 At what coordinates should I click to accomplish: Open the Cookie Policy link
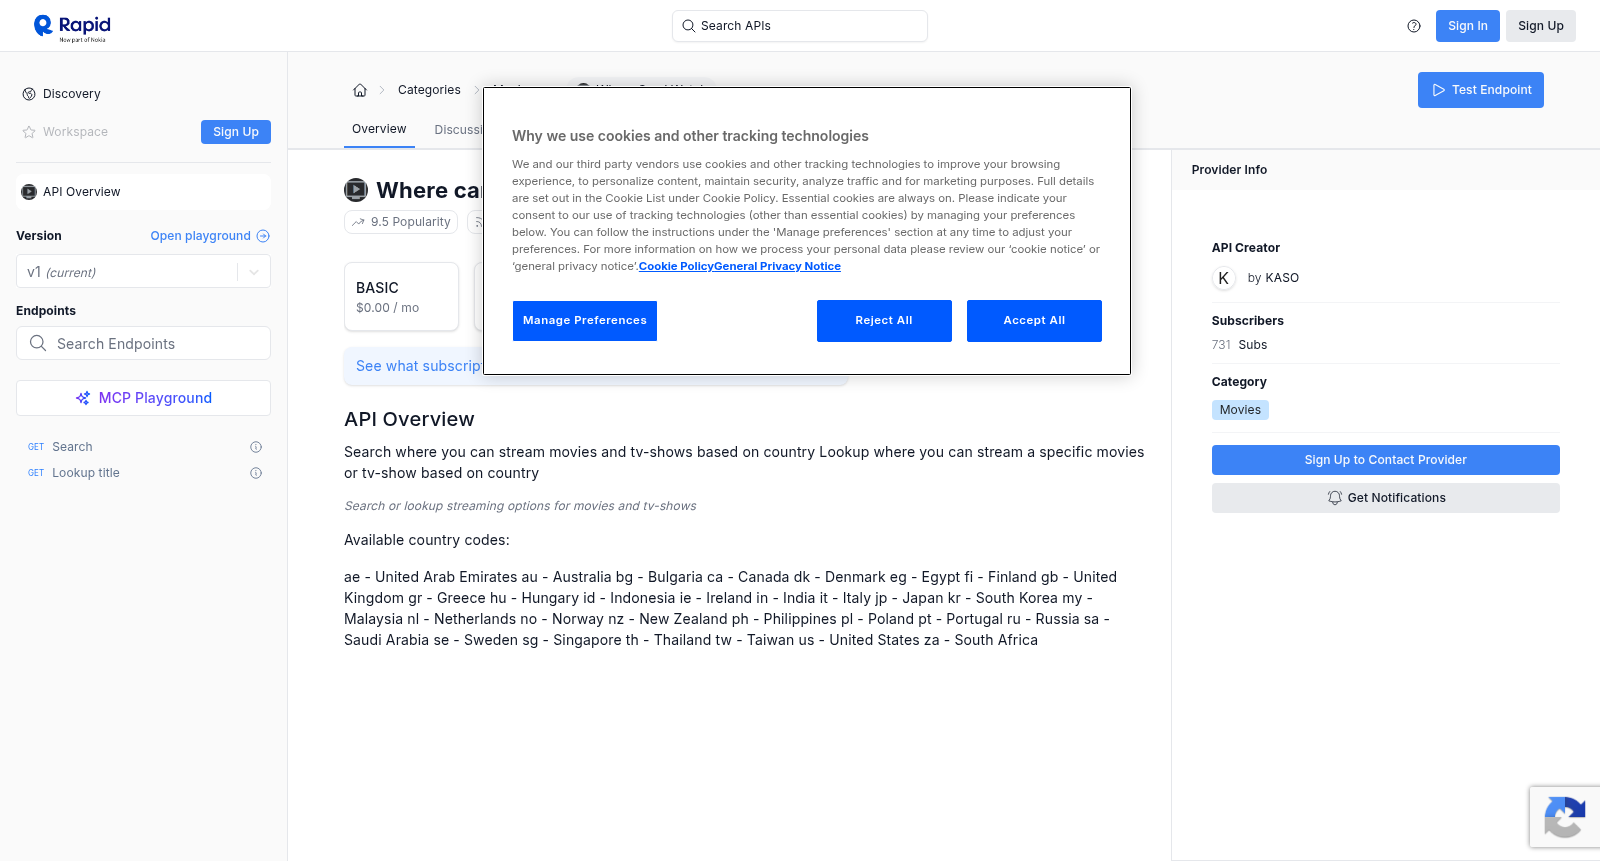tap(676, 266)
